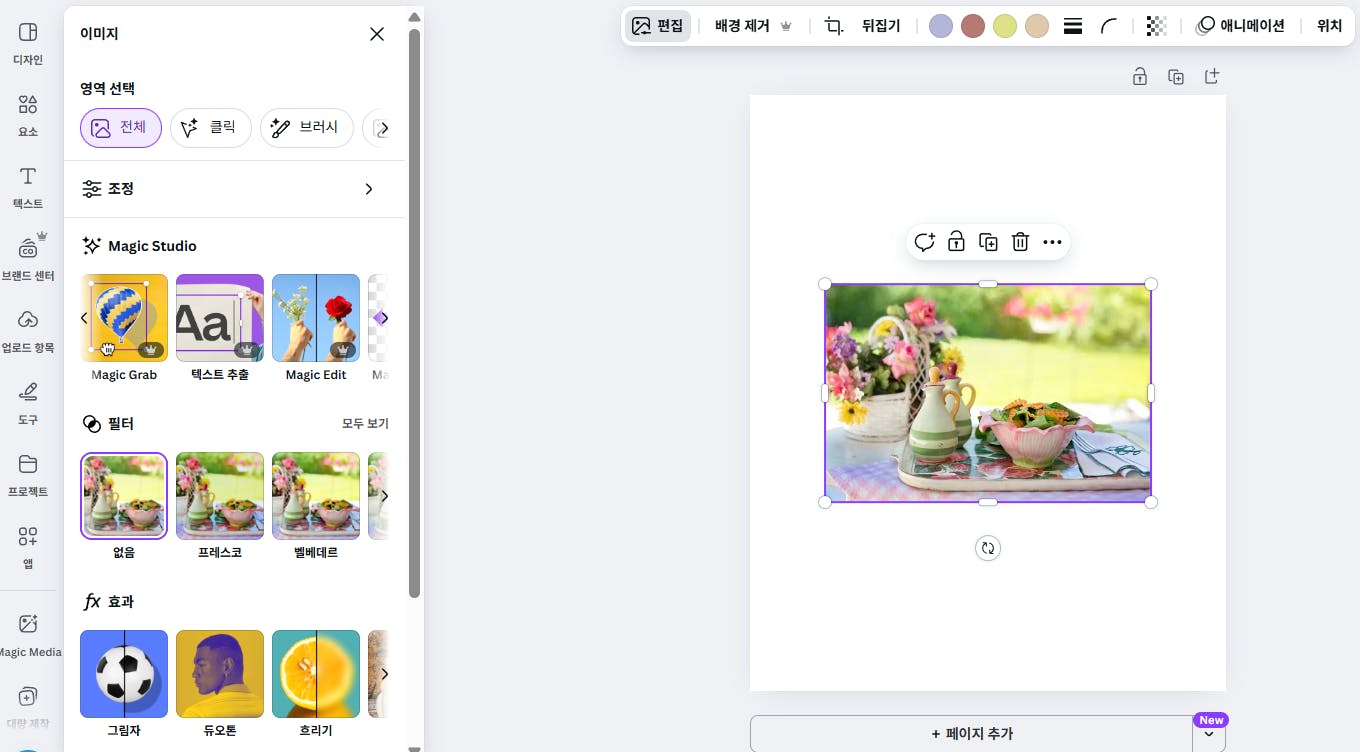Screen dimensions: 1360x752
Task: Choose the Magic Grab tool thumbnail
Action: pos(124,318)
